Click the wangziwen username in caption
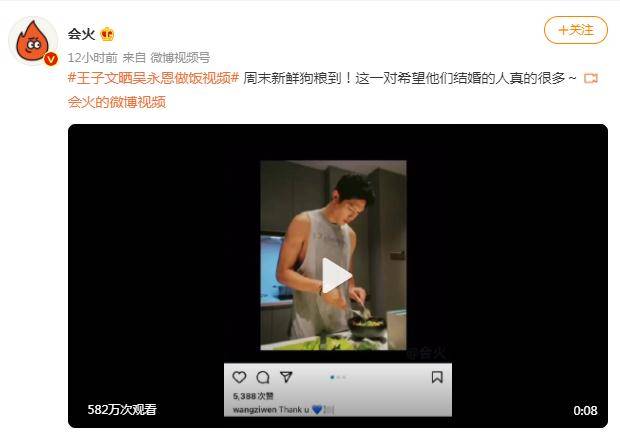The image size is (620, 443). (255, 409)
